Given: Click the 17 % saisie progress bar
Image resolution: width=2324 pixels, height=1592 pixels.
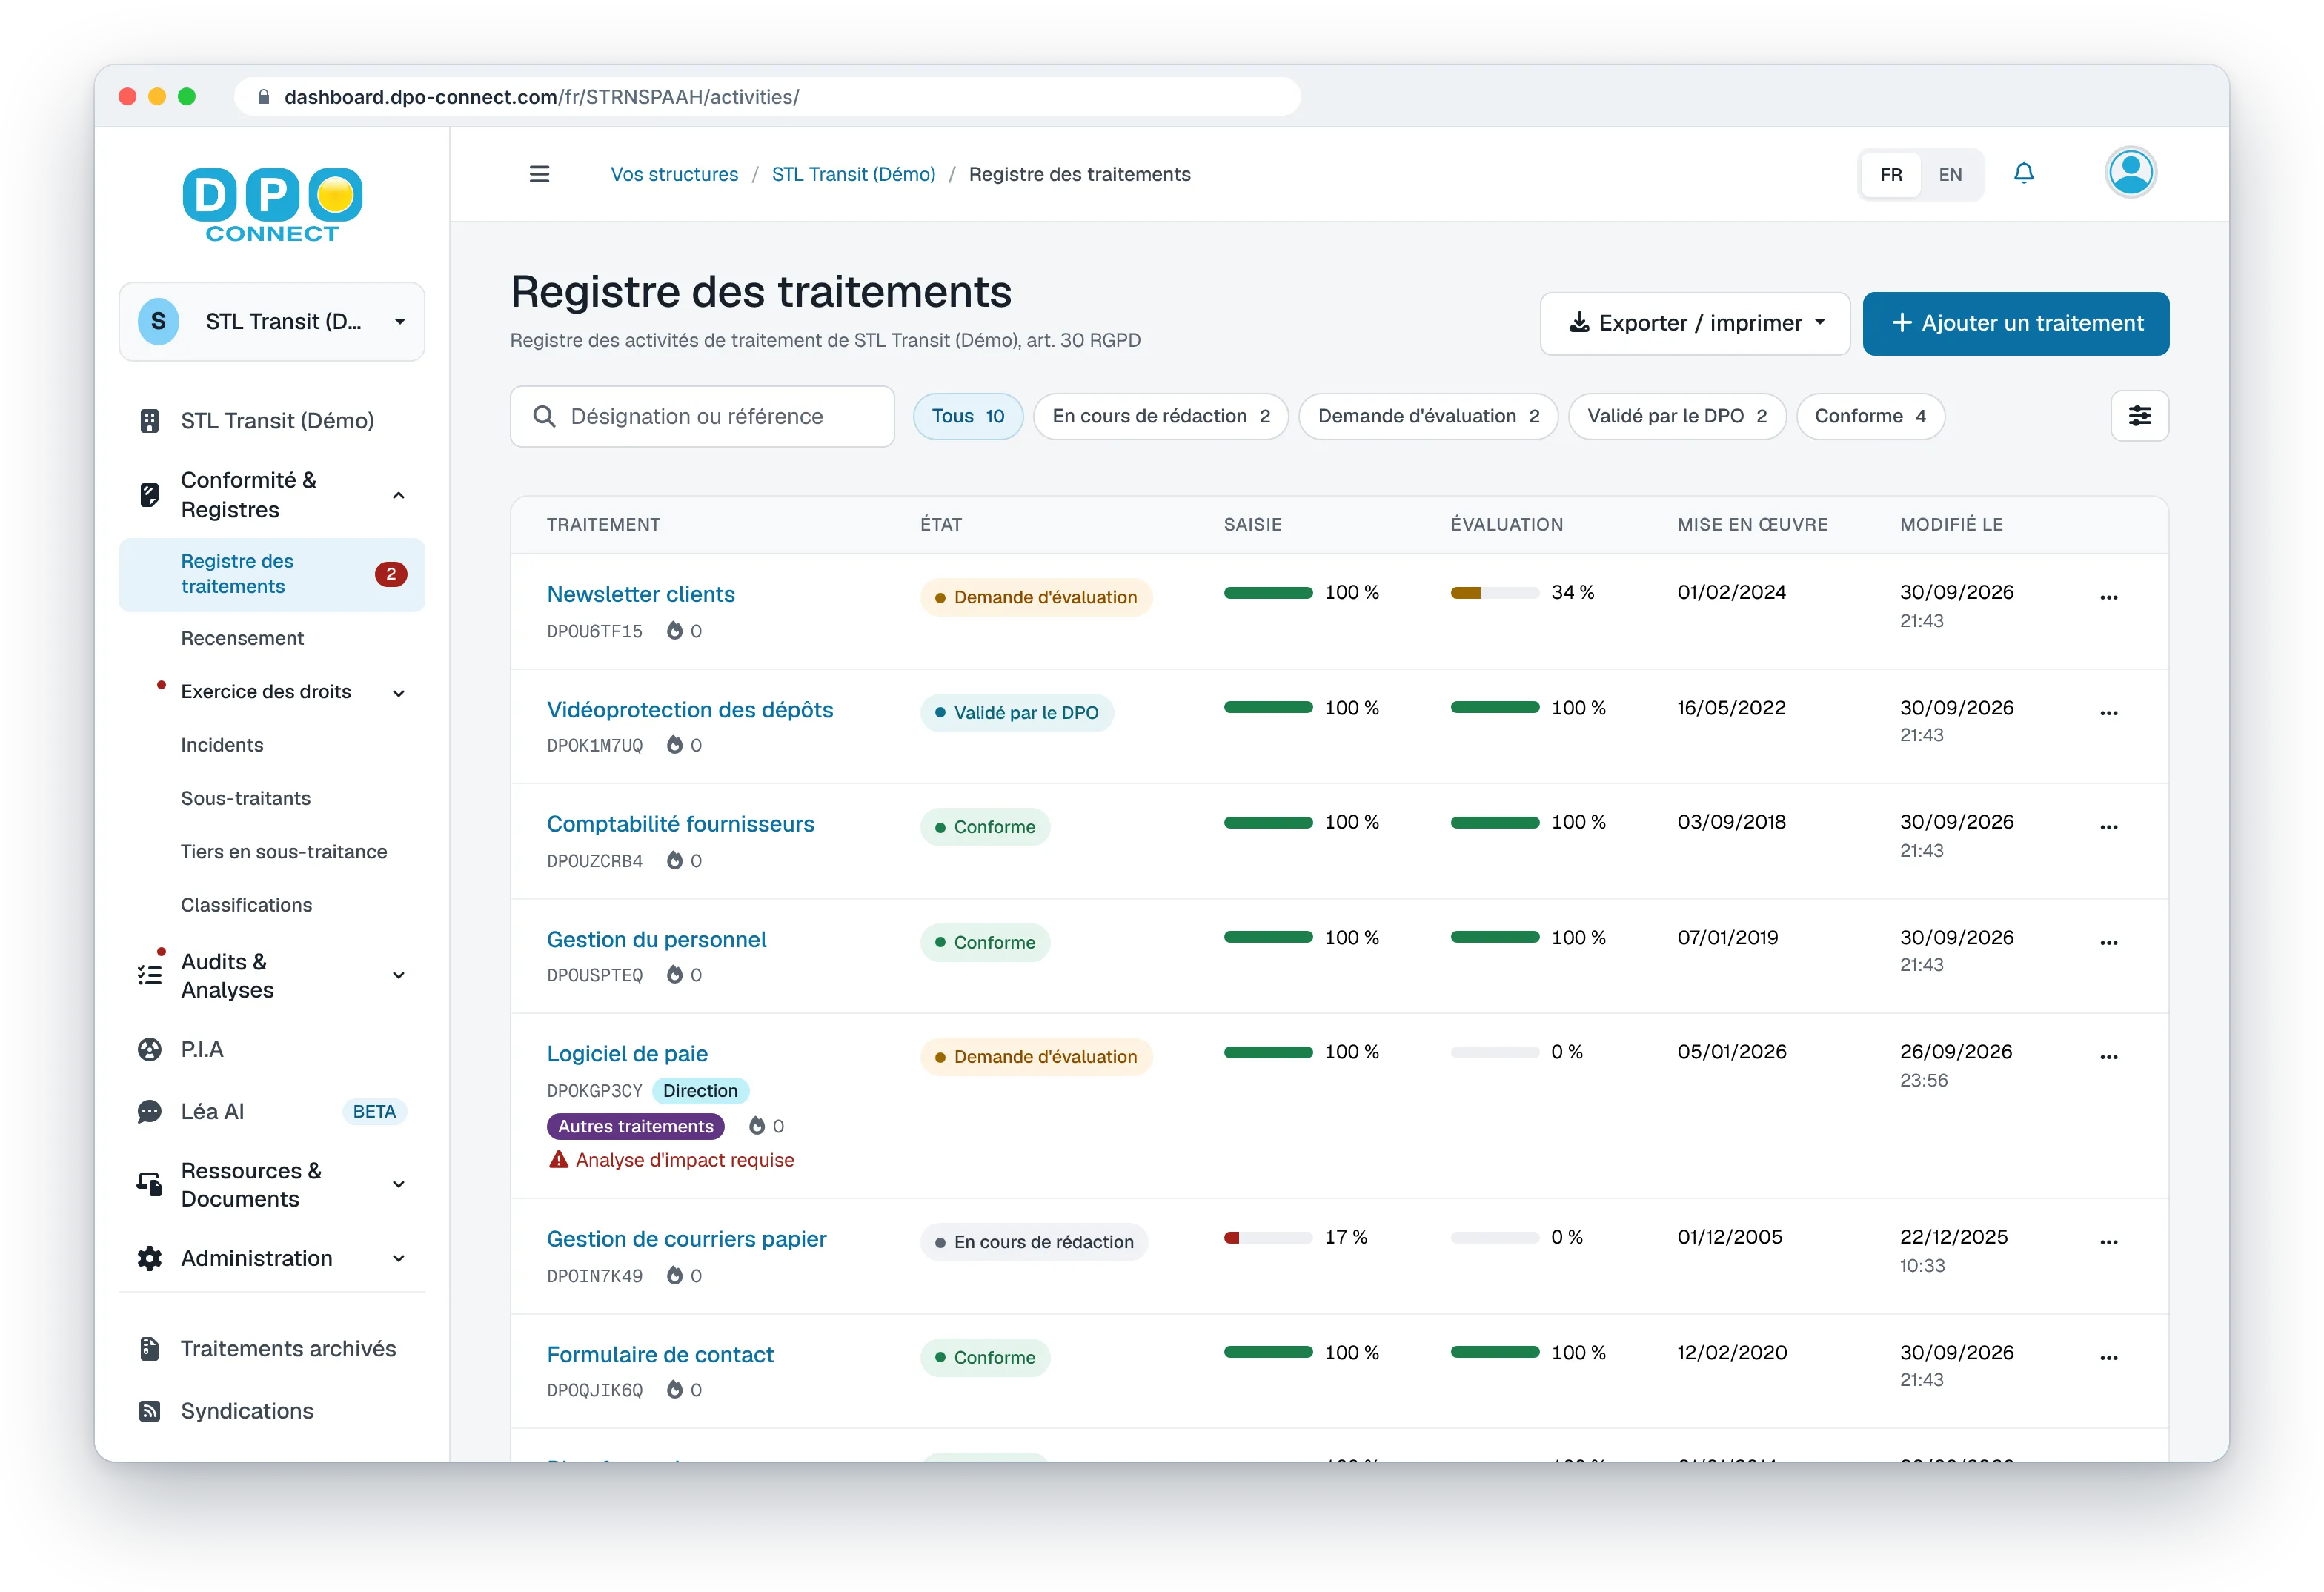Looking at the screenshot, I should pos(1267,1238).
